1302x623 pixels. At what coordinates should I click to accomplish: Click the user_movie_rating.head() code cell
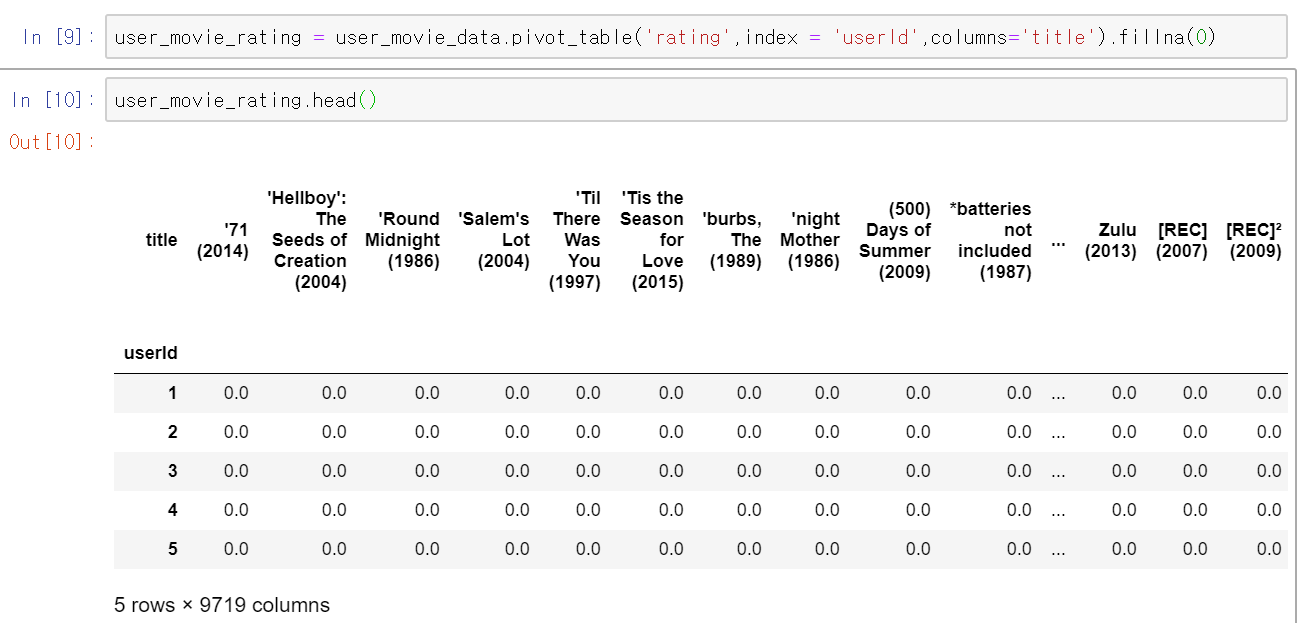[696, 100]
